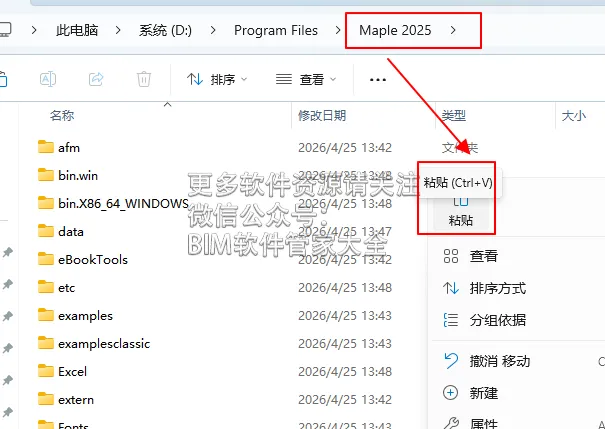605x429 pixels.
Task: Select the etc folder
Action: (66, 288)
